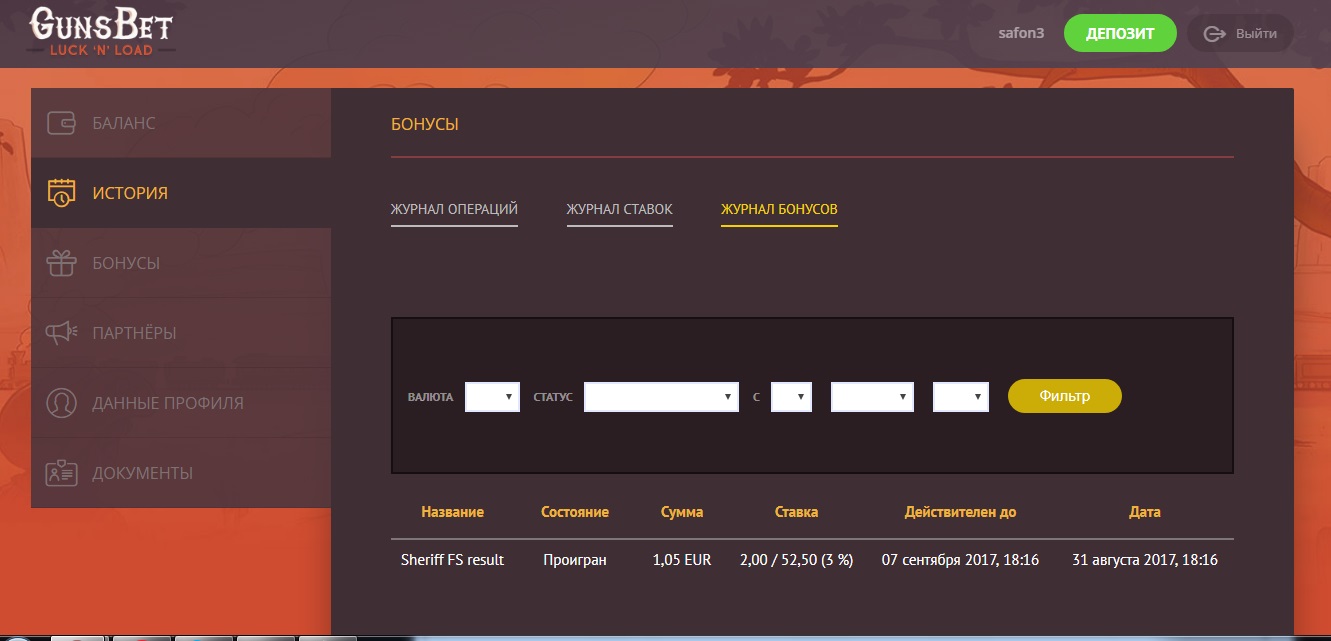This screenshot has width=1331, height=641.
Task: Switch to the Журнал операций tab
Action: pos(454,209)
